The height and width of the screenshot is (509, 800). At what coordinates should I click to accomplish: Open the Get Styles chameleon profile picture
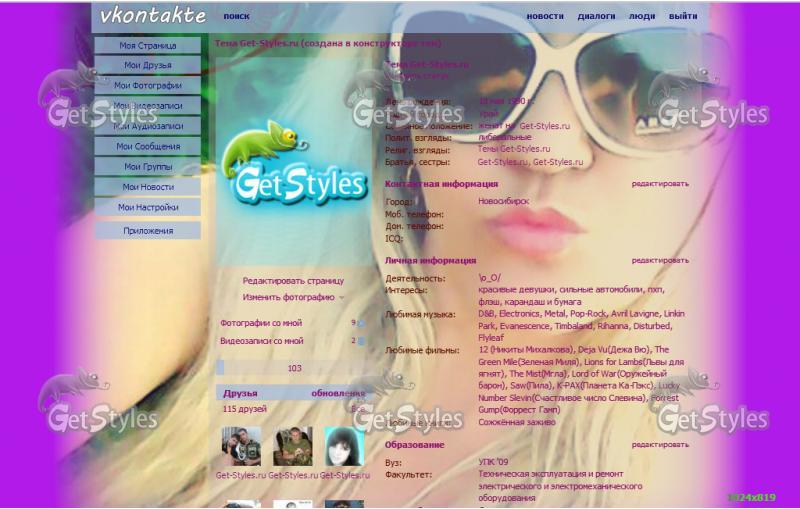pyautogui.click(x=294, y=162)
